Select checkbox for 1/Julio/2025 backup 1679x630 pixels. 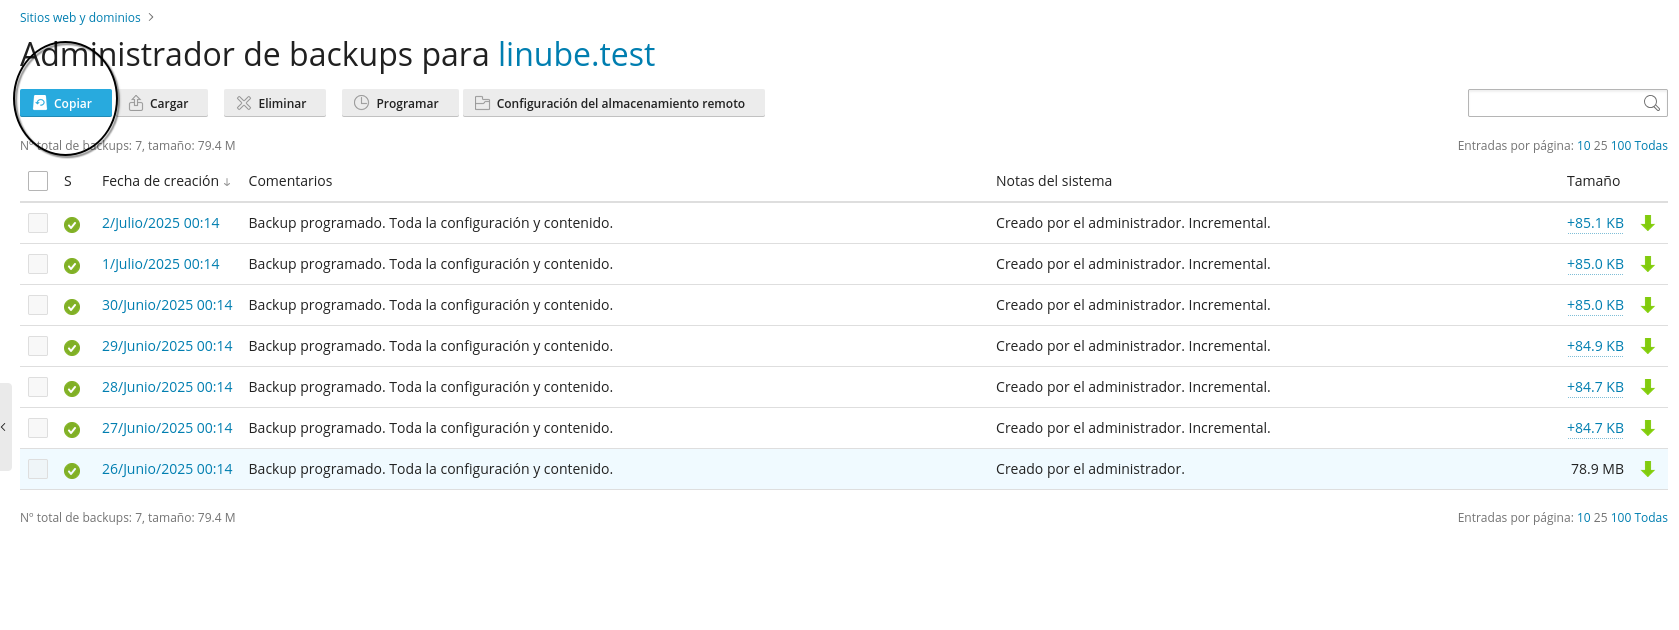coord(38,264)
